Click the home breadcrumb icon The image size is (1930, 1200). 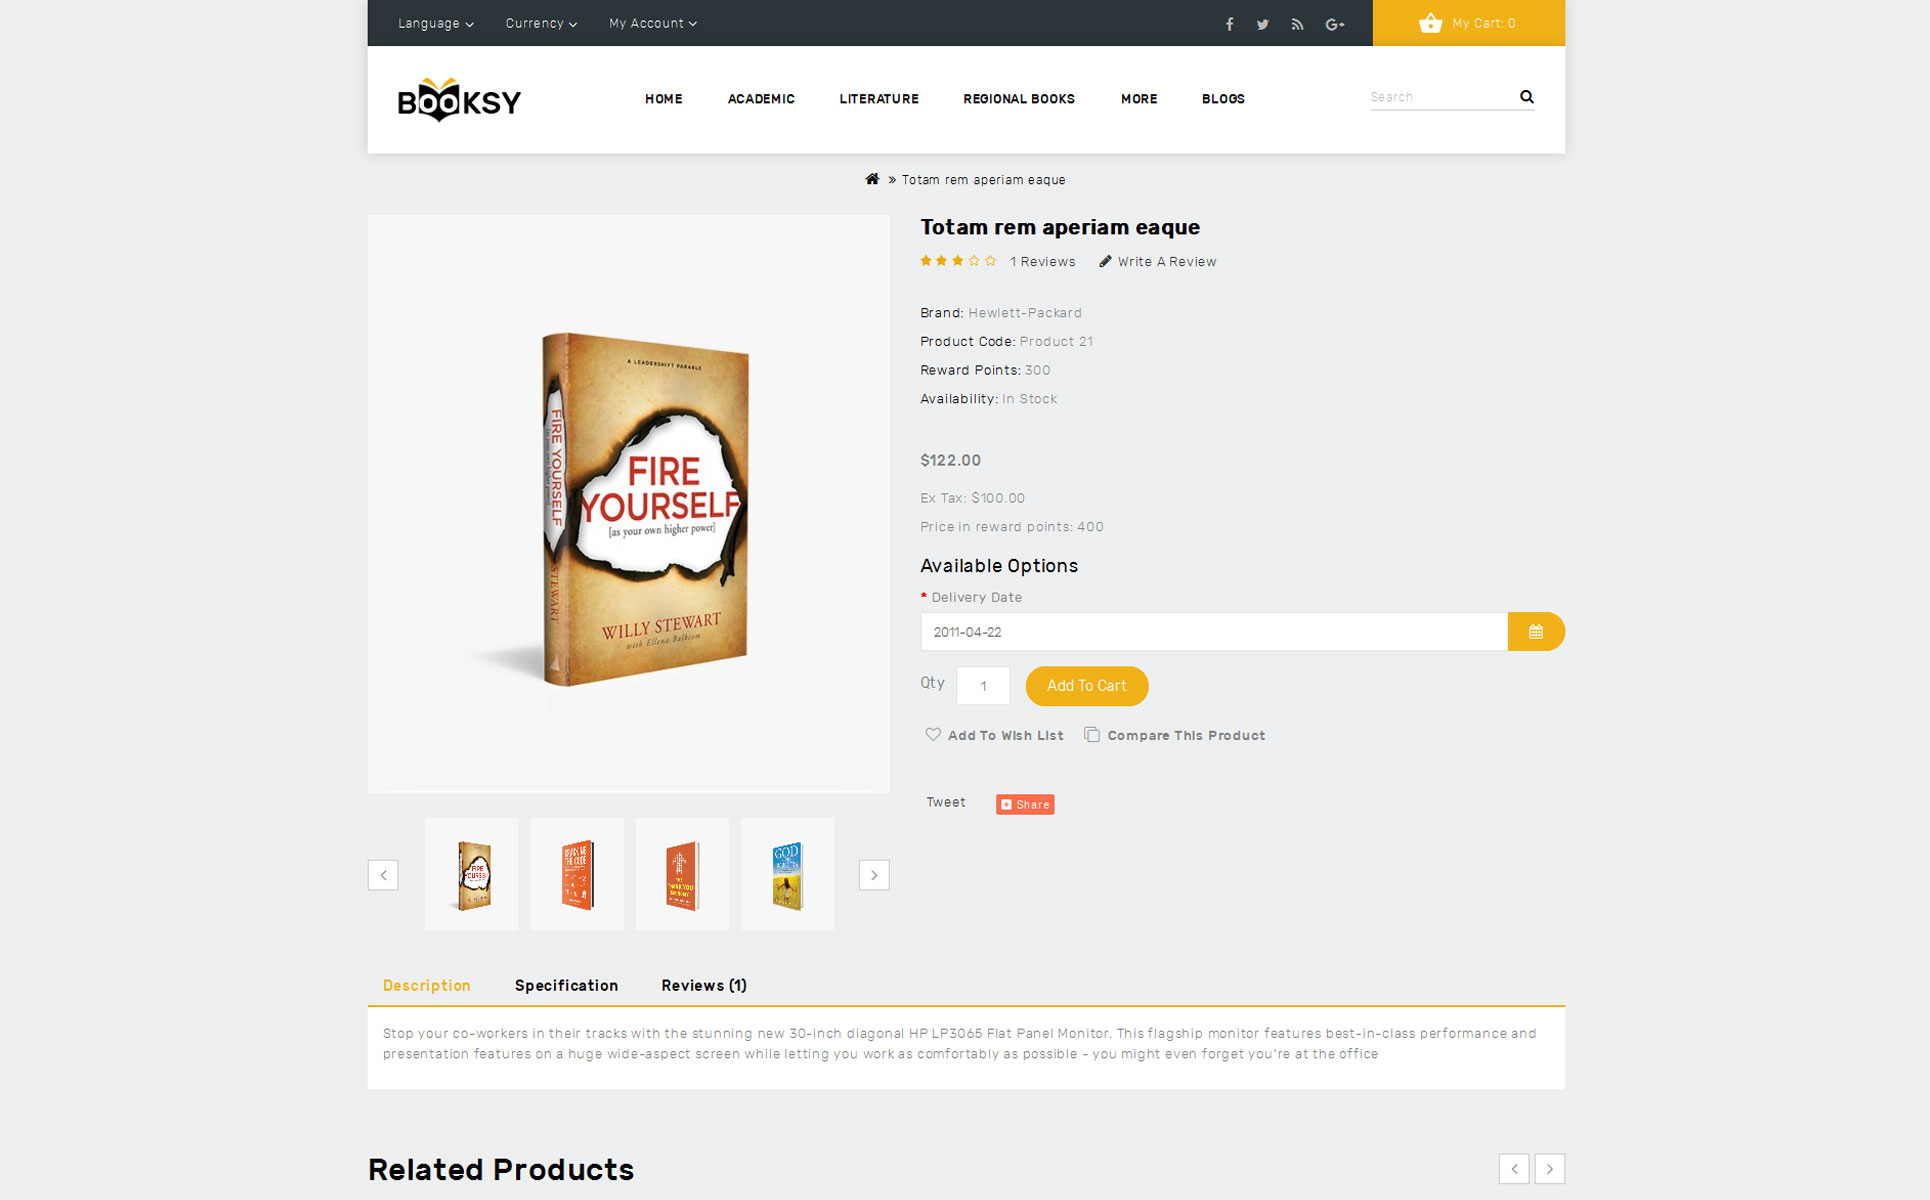coord(872,179)
